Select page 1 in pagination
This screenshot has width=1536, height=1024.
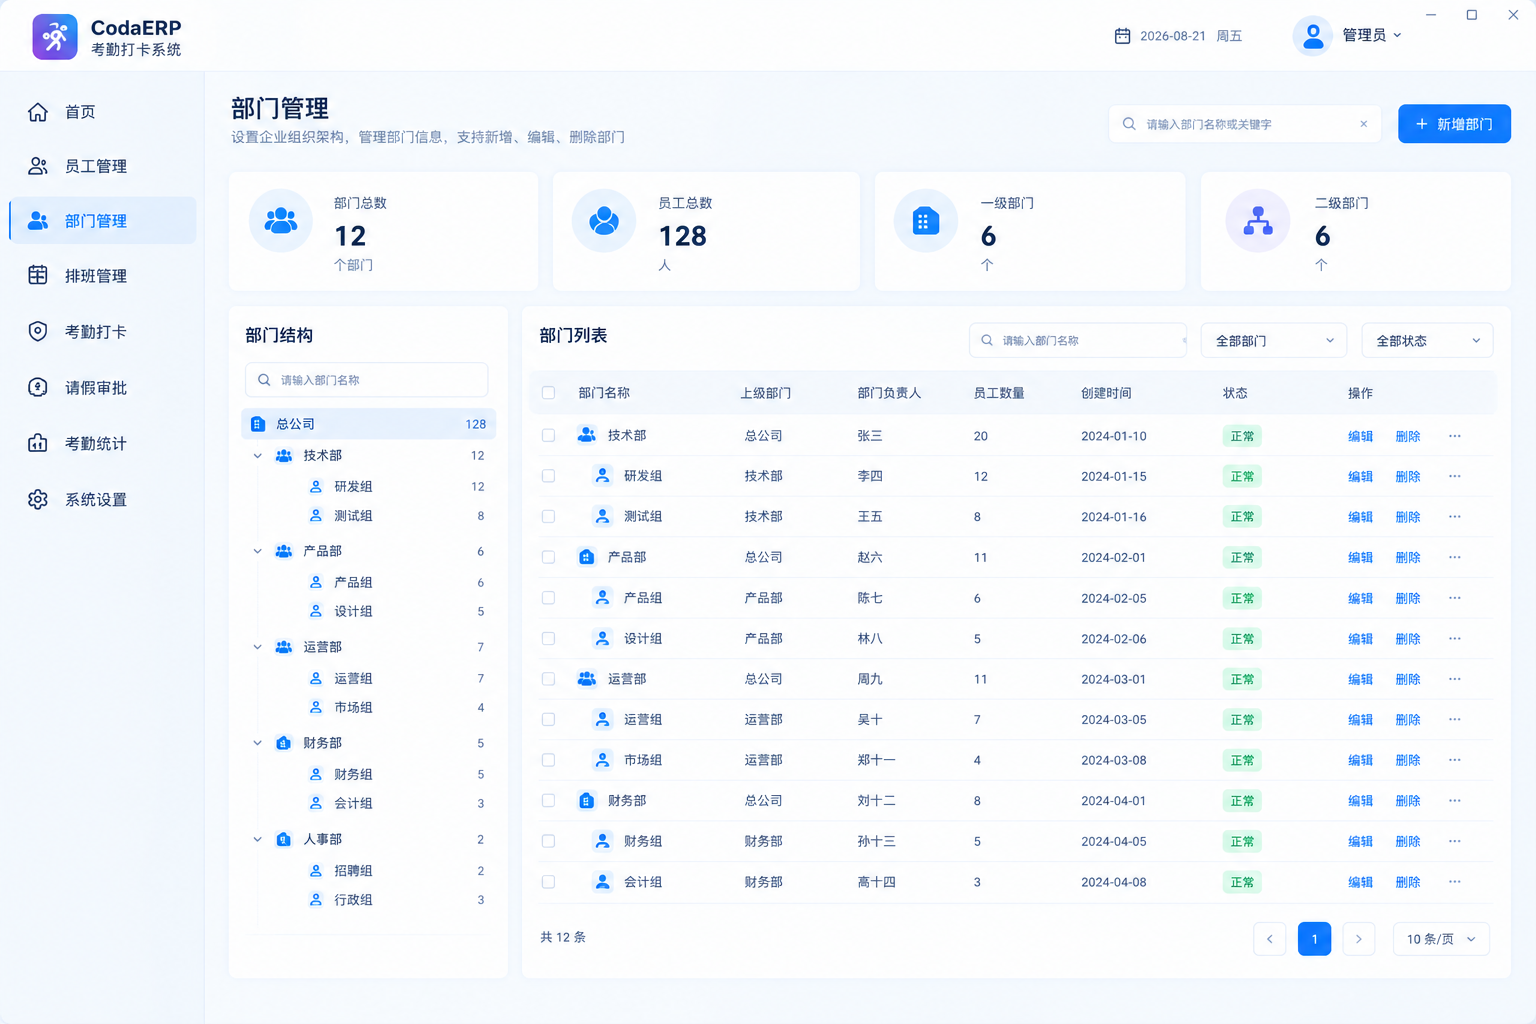[x=1314, y=939]
